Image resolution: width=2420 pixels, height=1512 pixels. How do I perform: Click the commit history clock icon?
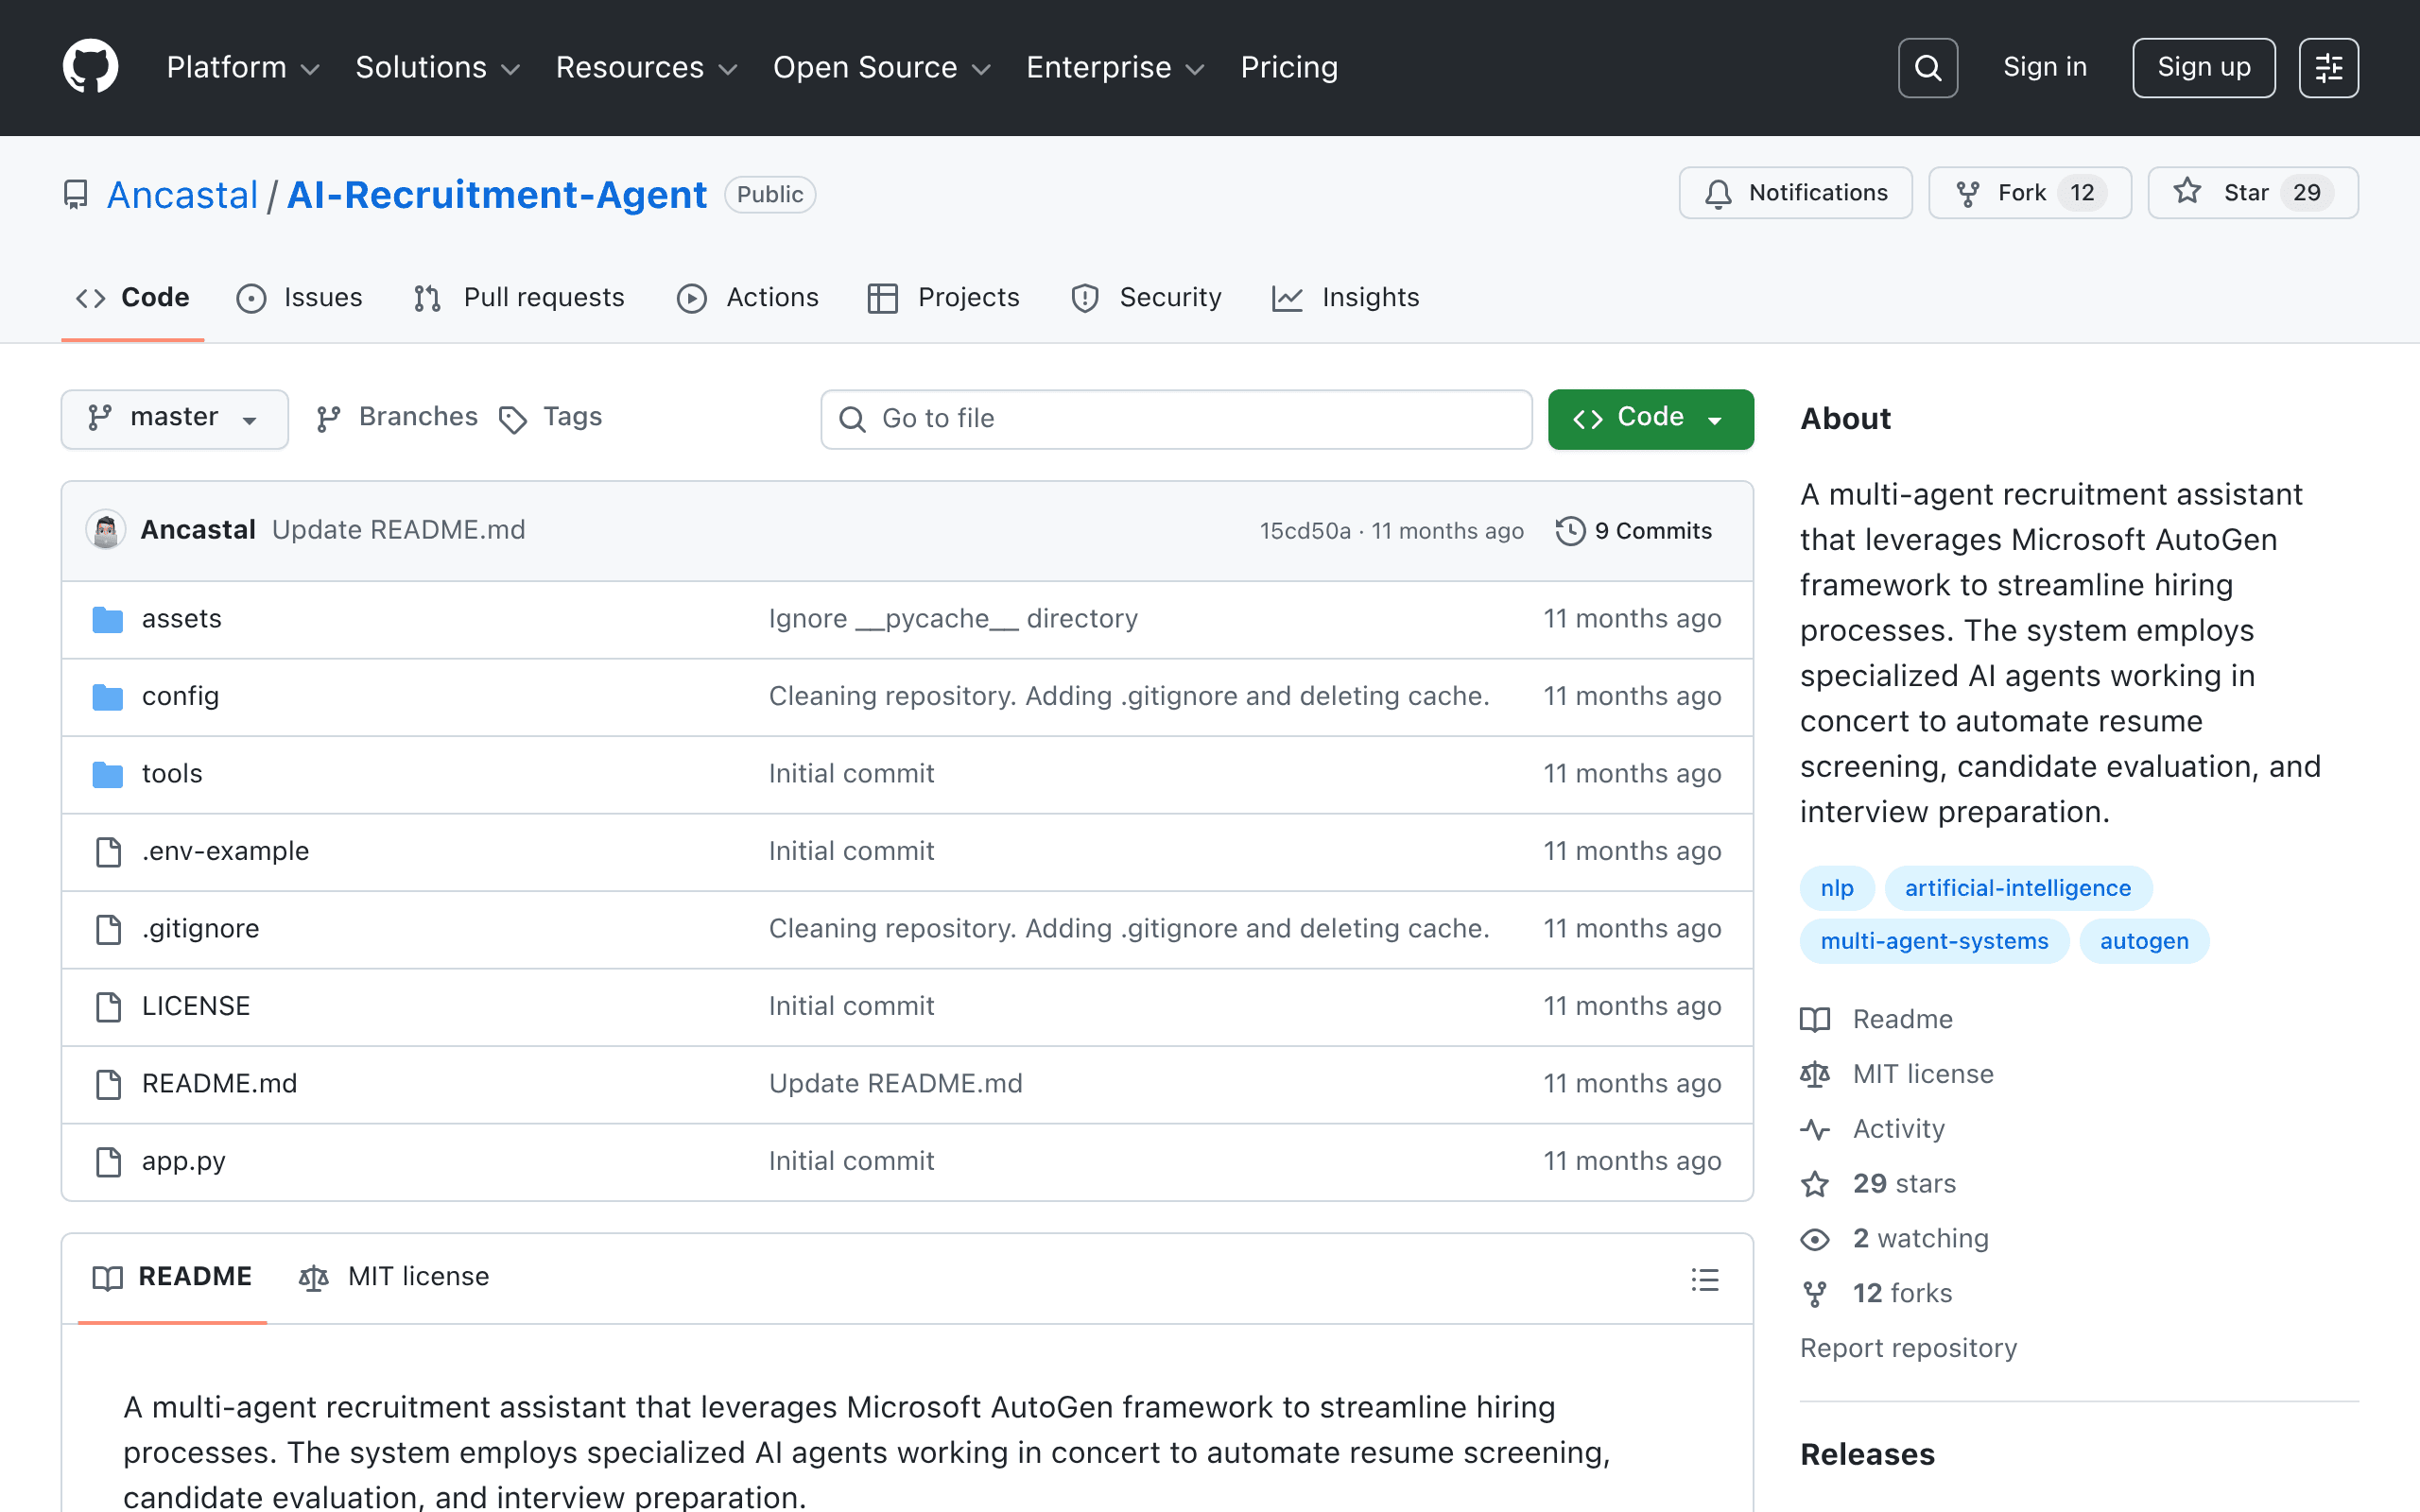(x=1570, y=531)
